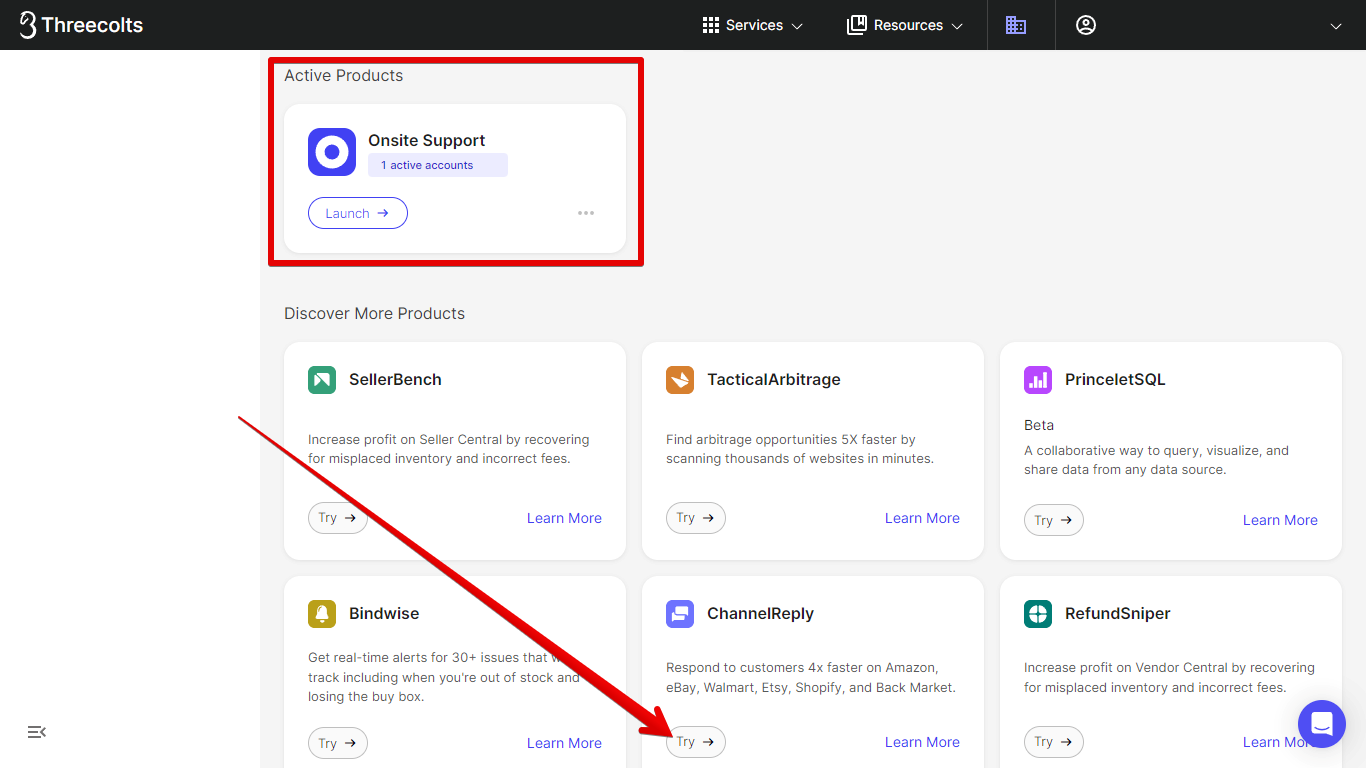This screenshot has width=1366, height=768.
Task: Open Onsite Support more options ellipsis
Action: coord(586,213)
